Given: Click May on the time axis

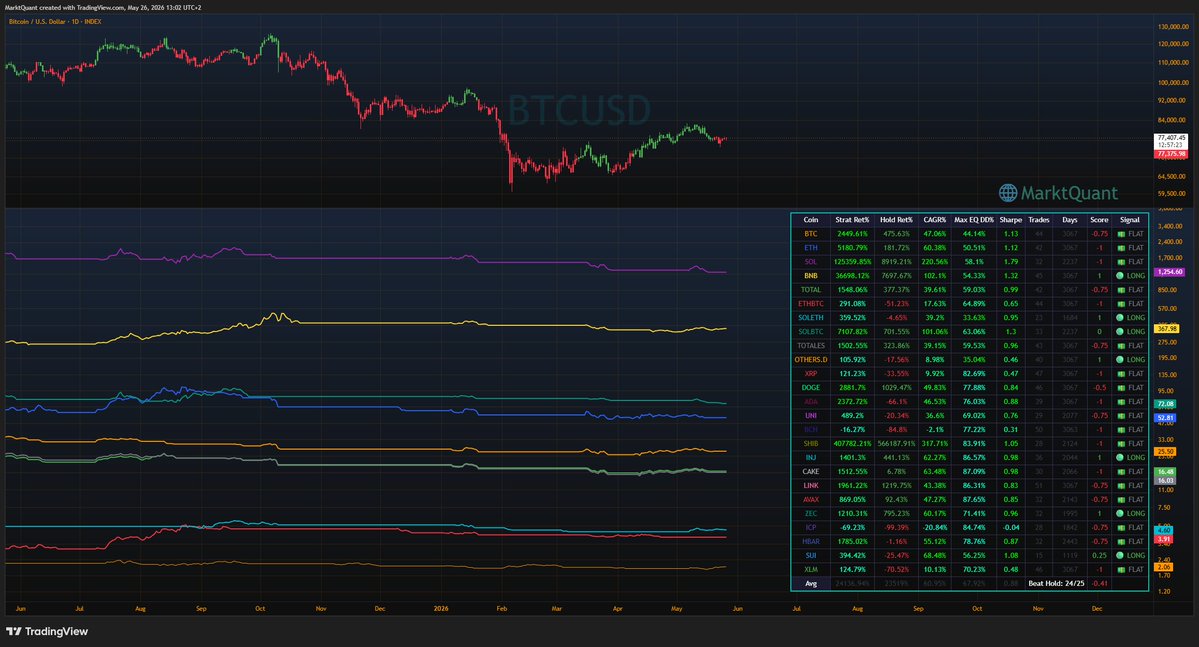Looking at the screenshot, I should 676,609.
